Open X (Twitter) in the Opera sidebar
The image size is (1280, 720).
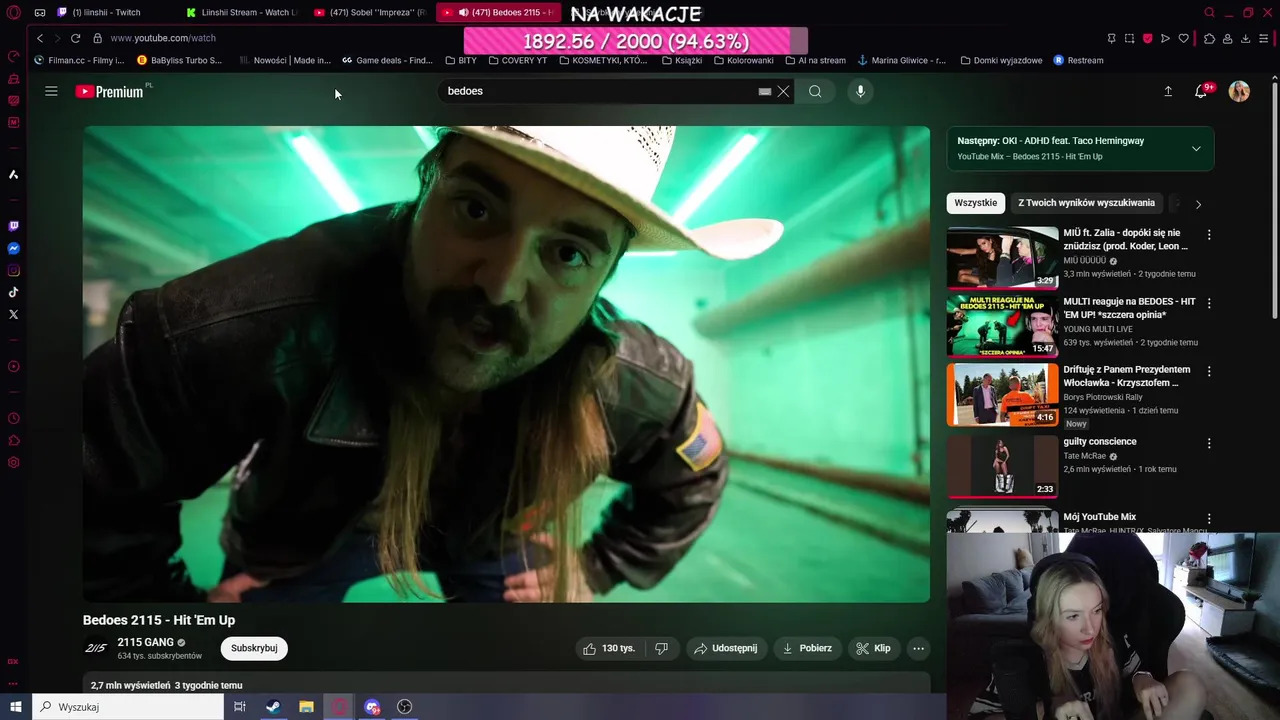[x=13, y=315]
